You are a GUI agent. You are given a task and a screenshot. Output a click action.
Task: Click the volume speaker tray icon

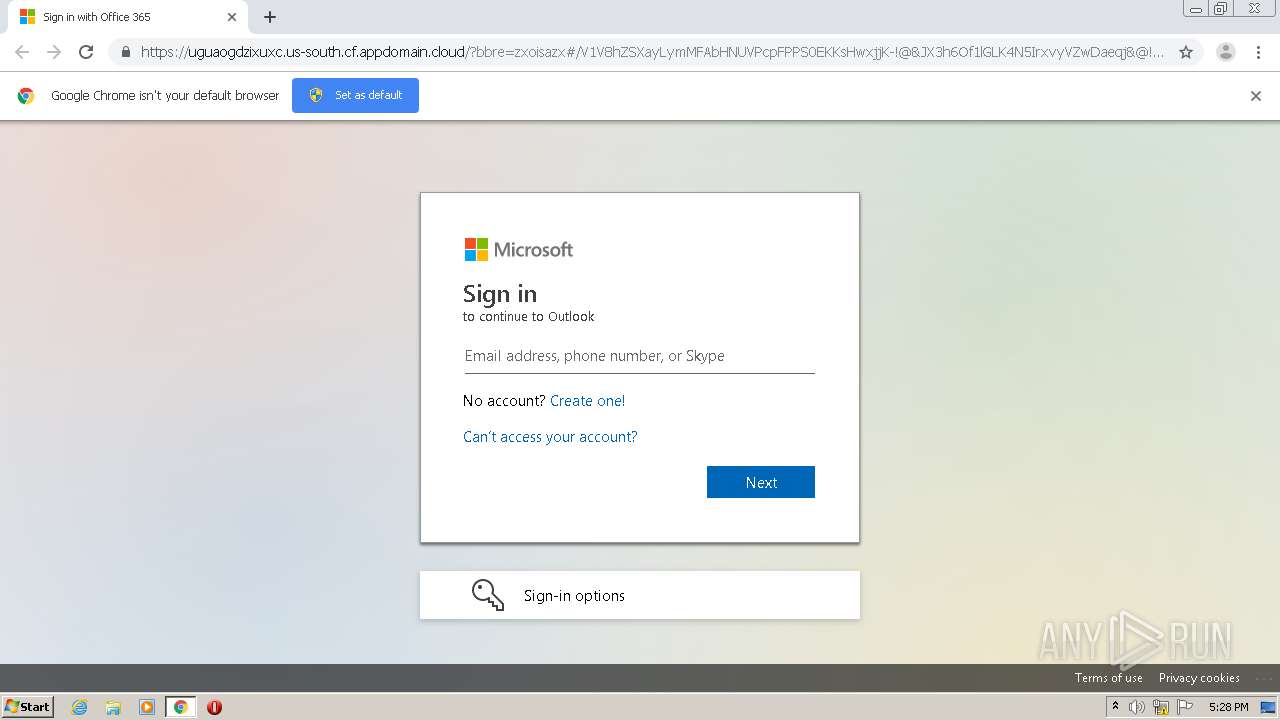(x=1137, y=707)
